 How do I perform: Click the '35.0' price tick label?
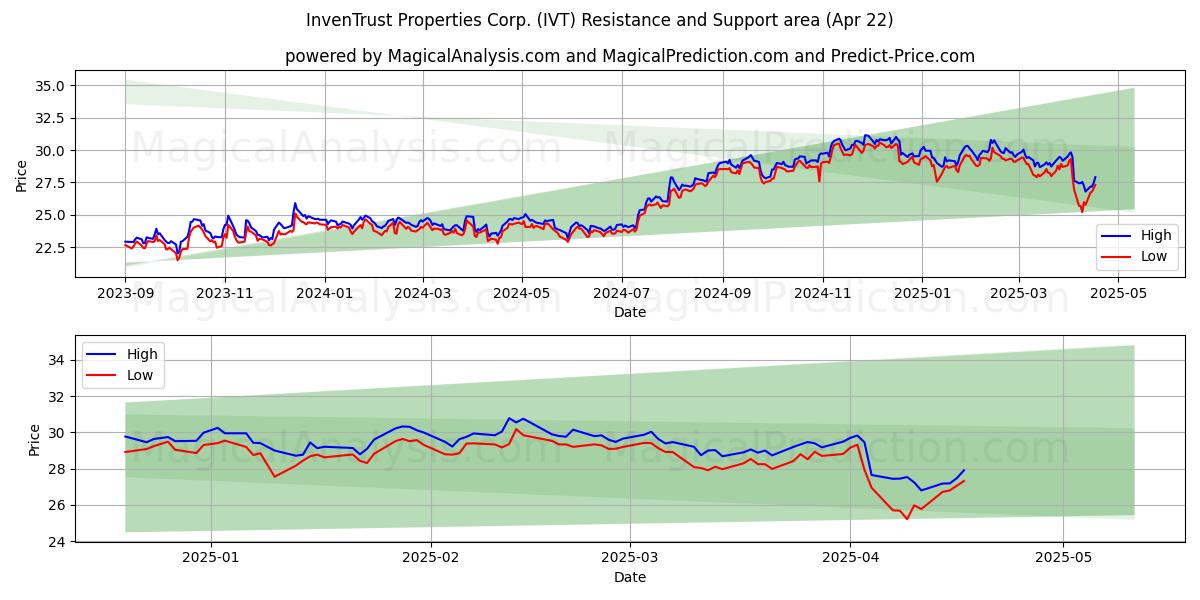pyautogui.click(x=51, y=86)
